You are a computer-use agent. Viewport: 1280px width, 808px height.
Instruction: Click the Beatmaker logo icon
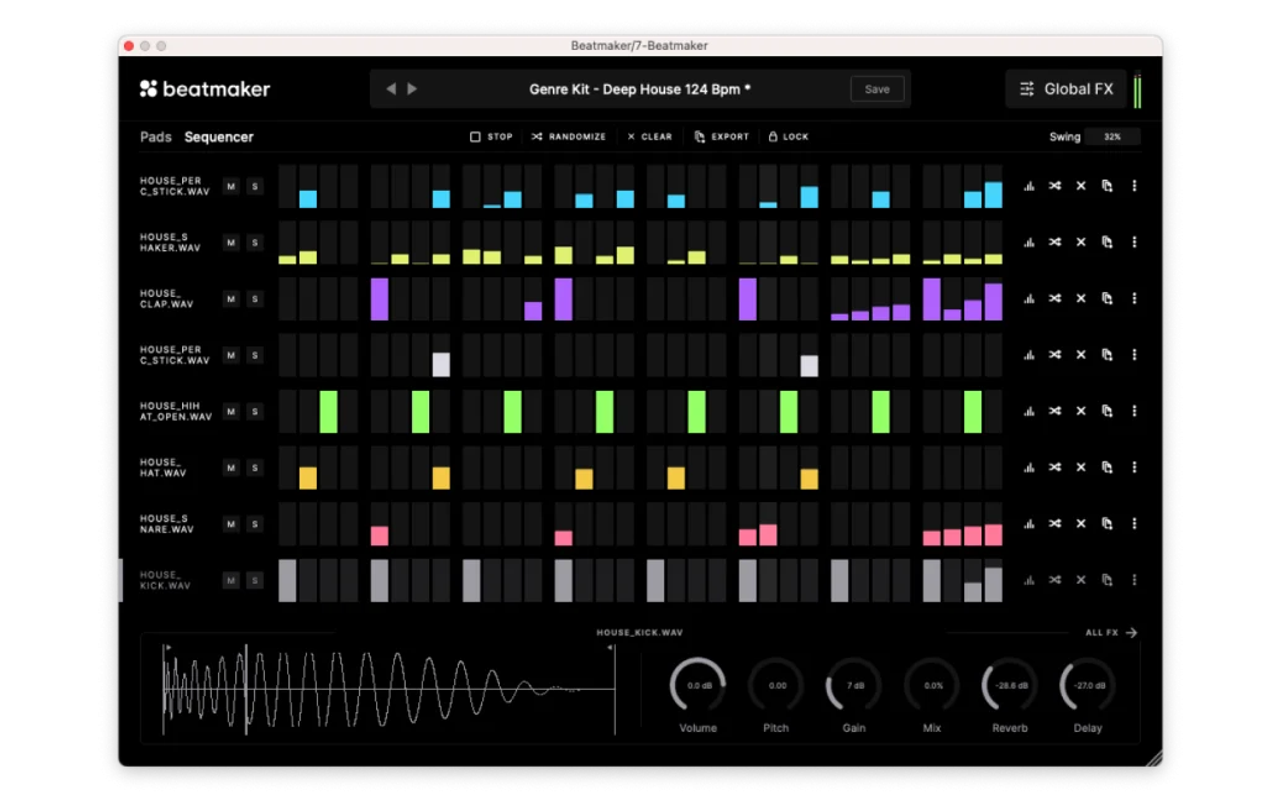(148, 89)
